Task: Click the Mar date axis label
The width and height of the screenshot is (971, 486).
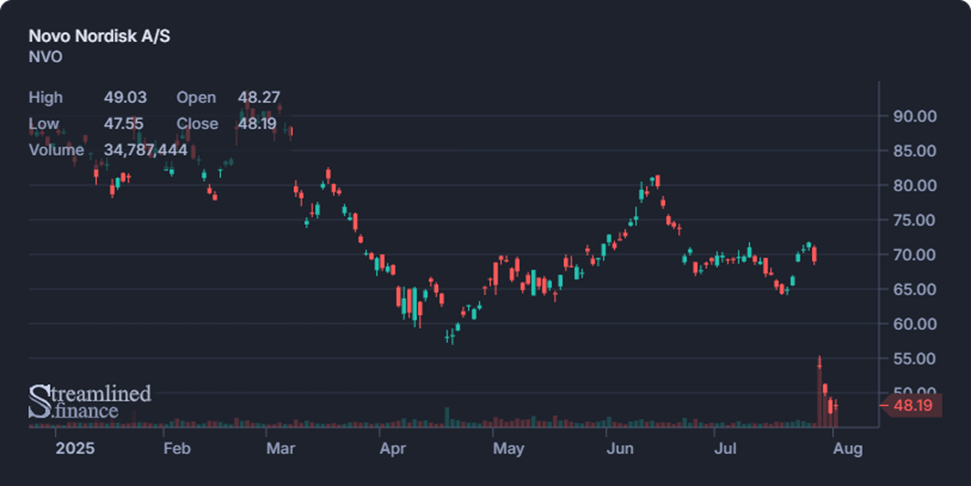Action: coord(281,448)
